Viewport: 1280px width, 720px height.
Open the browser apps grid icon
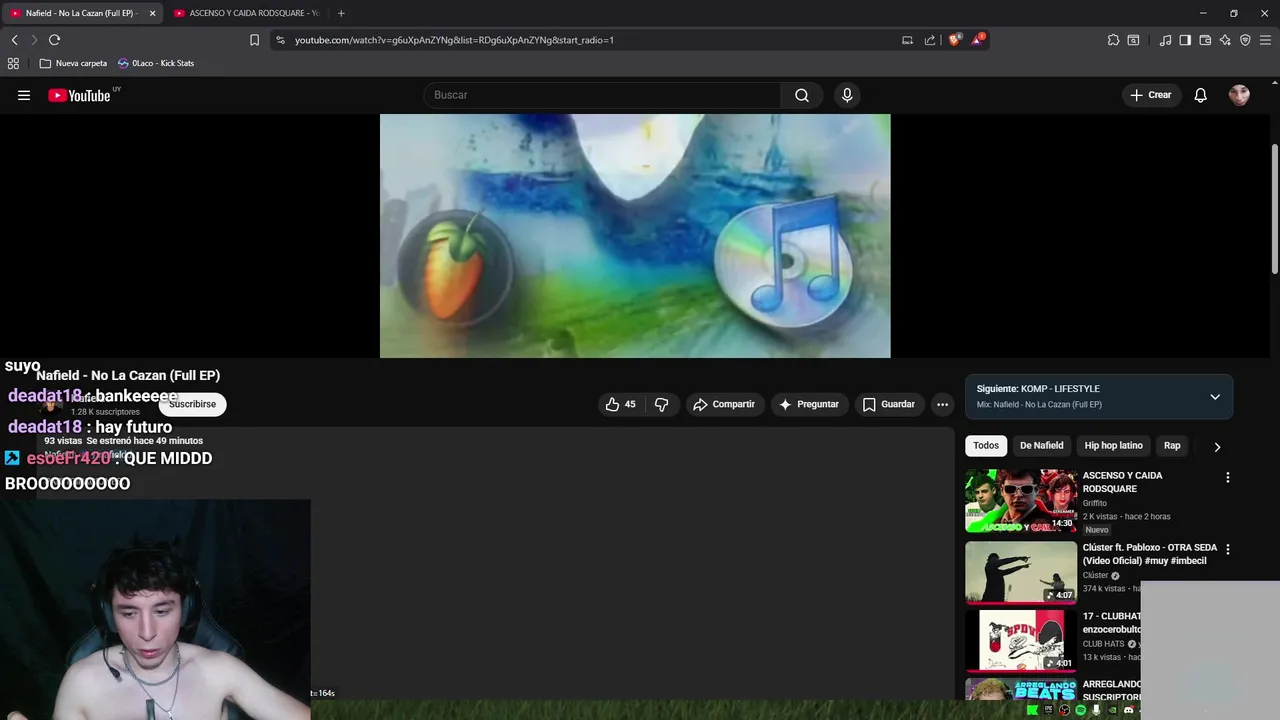coord(13,63)
